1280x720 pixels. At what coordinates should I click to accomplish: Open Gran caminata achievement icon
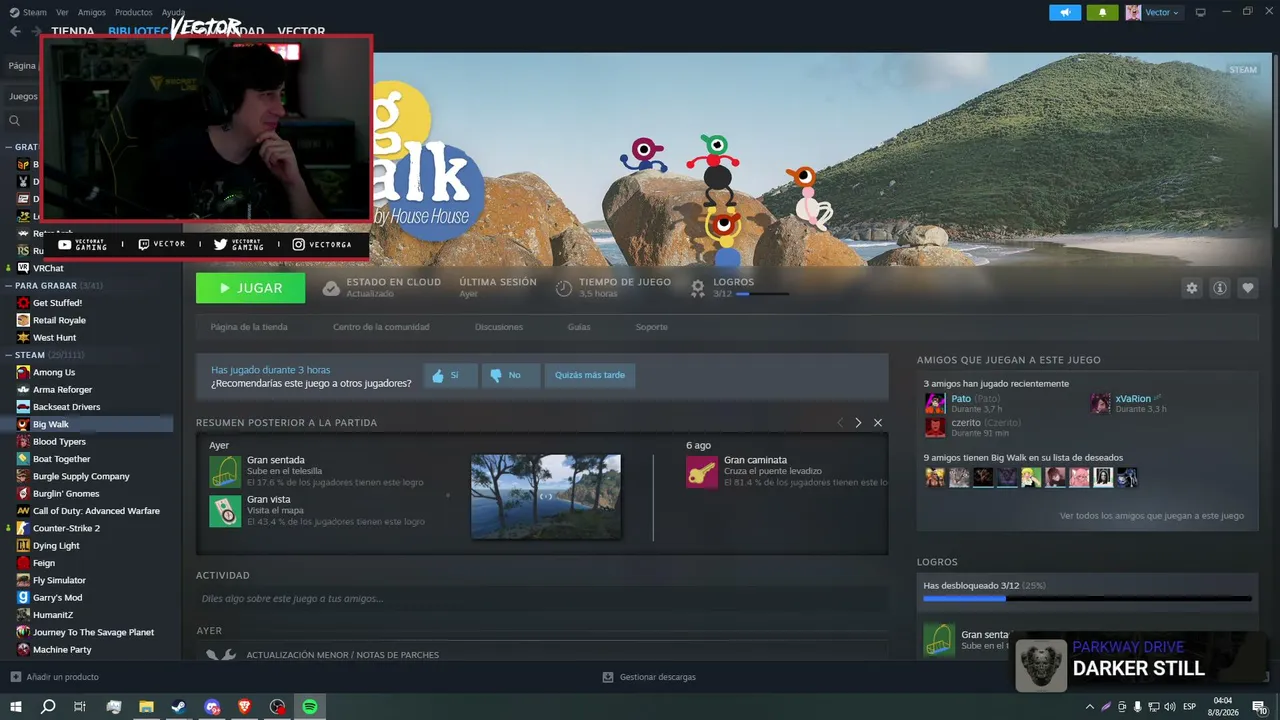coord(702,472)
